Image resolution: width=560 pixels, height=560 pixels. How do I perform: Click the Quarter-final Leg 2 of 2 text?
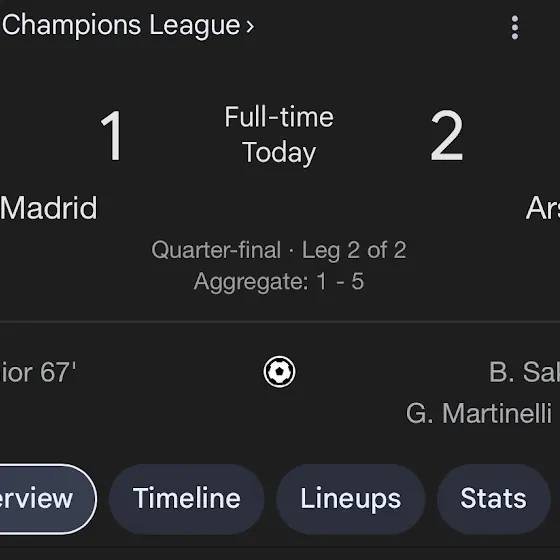(x=279, y=250)
